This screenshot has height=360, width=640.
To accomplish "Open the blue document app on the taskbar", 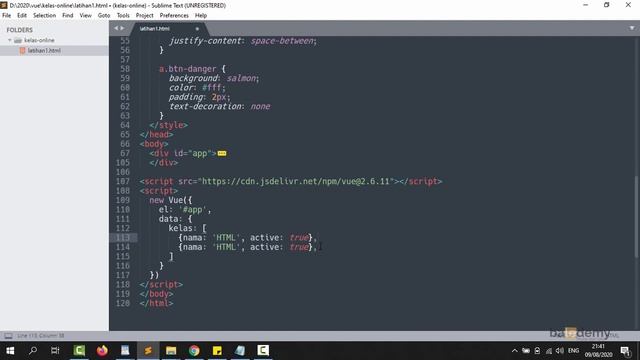I will coord(125,351).
